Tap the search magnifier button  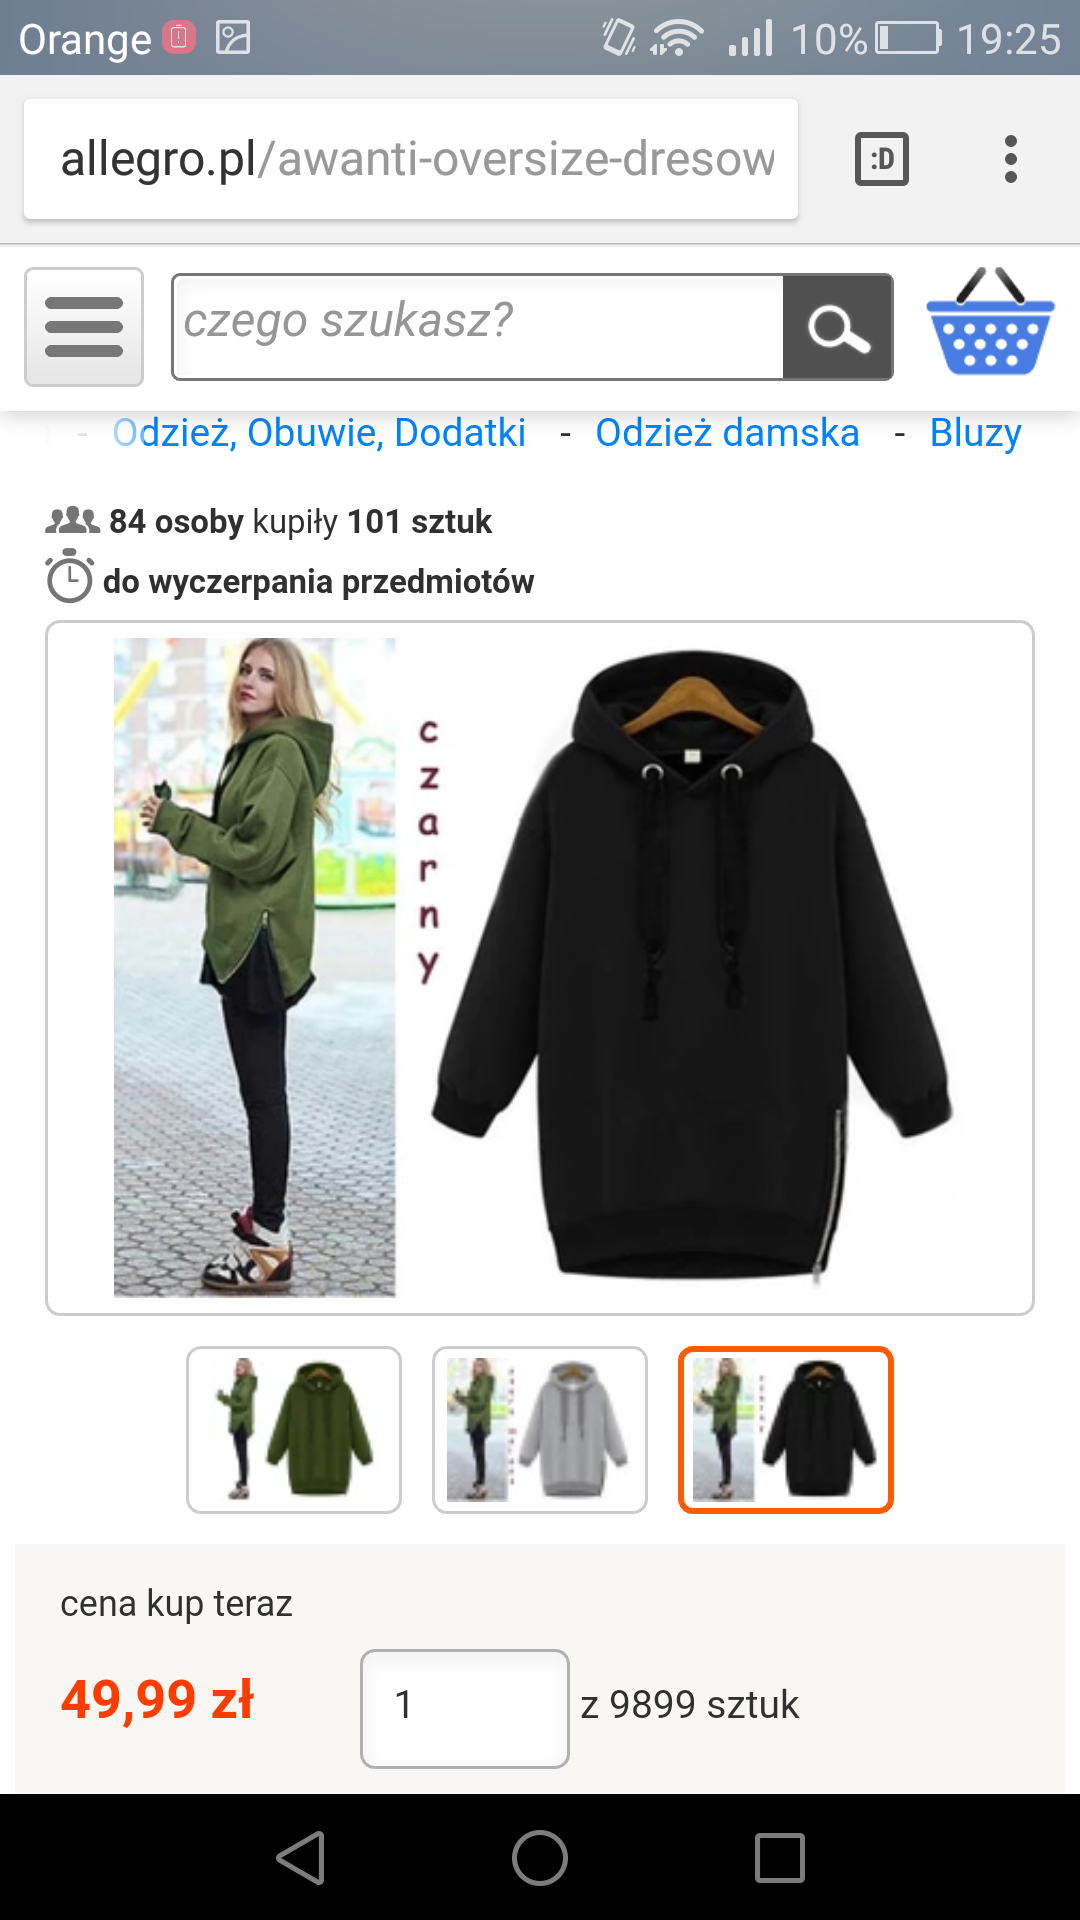point(838,327)
